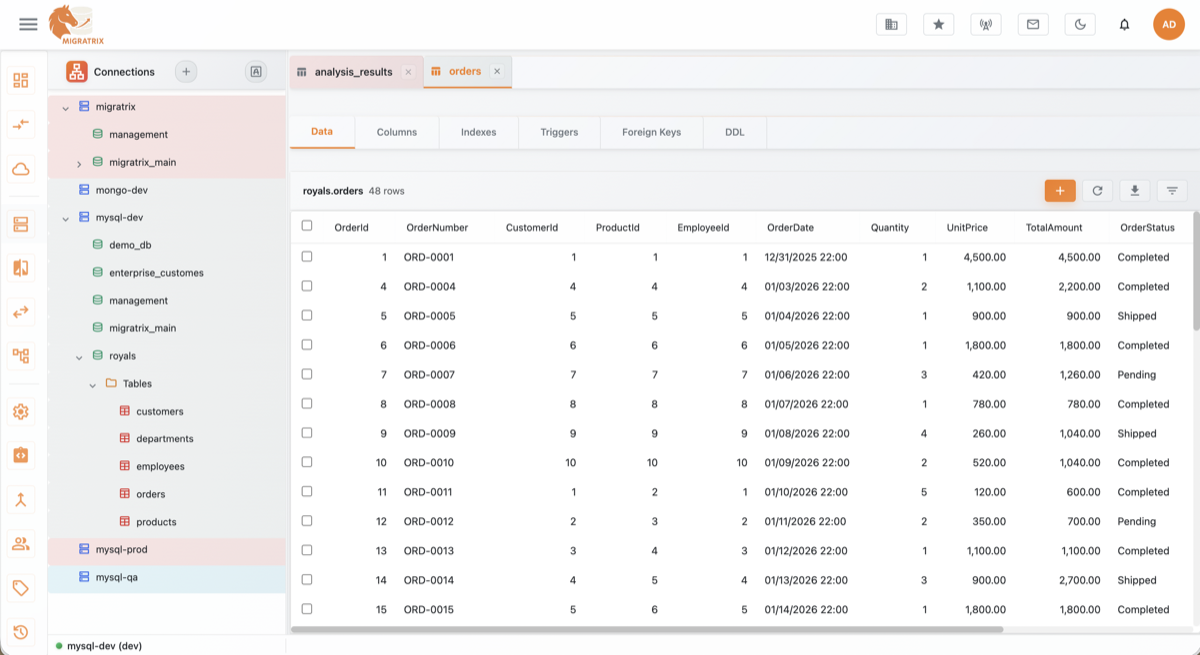Click the star favorites icon in top bar
1200x655 pixels.
coord(938,23)
